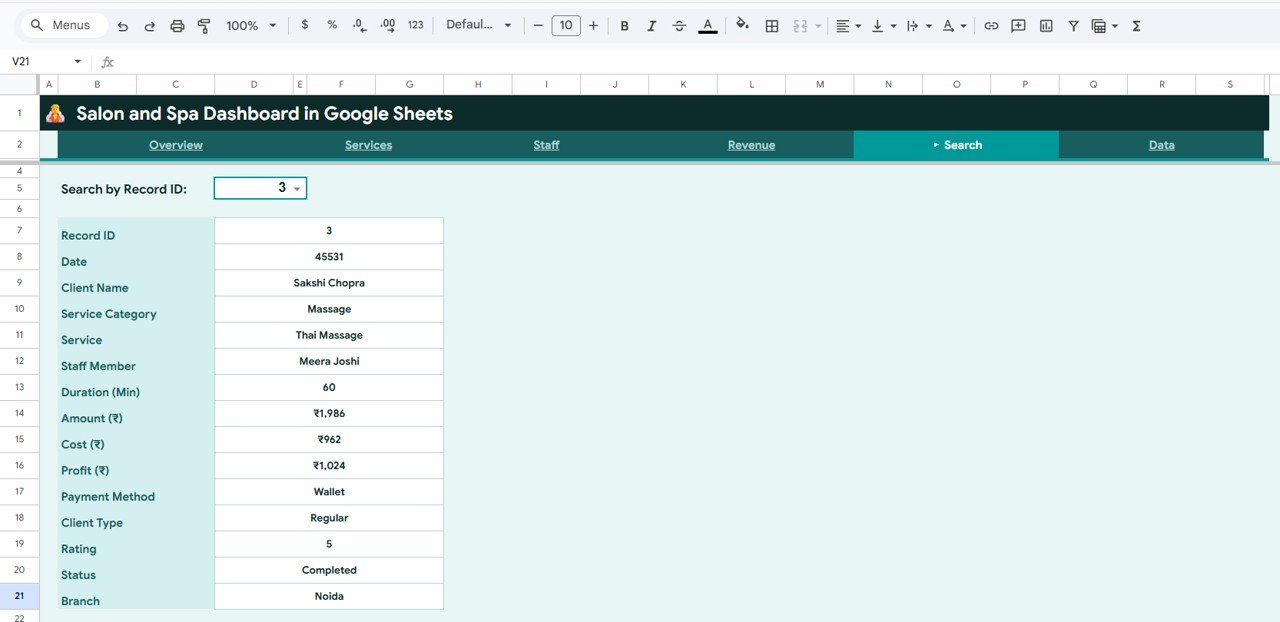Click the Insert link icon

(x=992, y=25)
